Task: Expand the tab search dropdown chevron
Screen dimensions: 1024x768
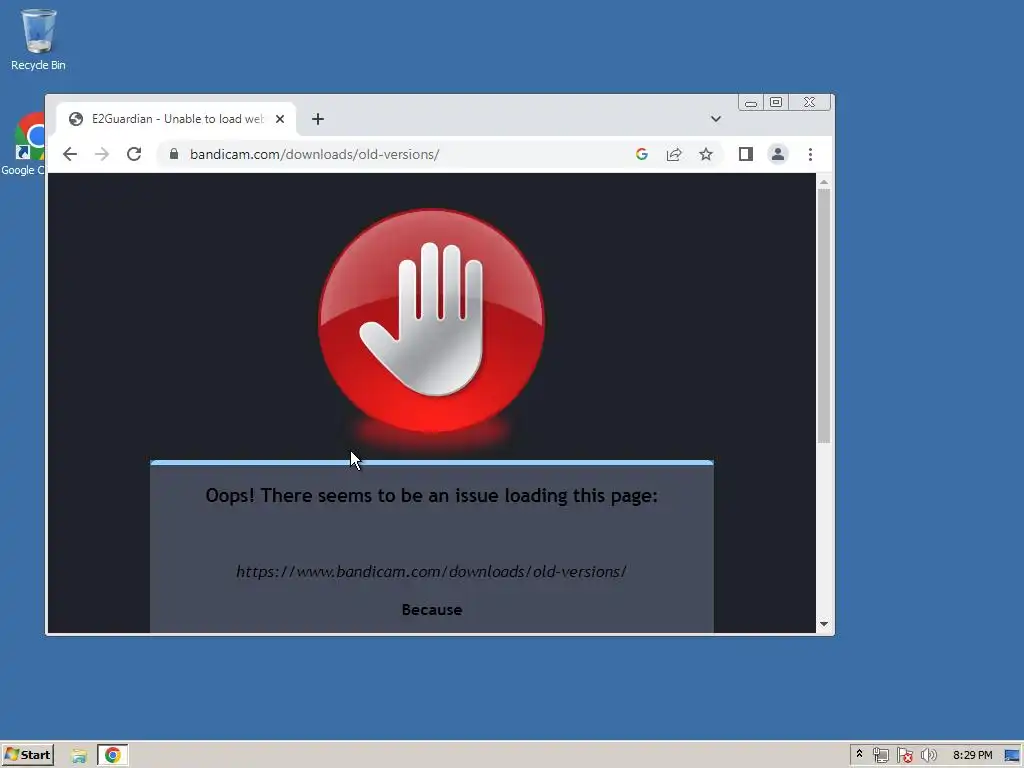Action: [716, 119]
